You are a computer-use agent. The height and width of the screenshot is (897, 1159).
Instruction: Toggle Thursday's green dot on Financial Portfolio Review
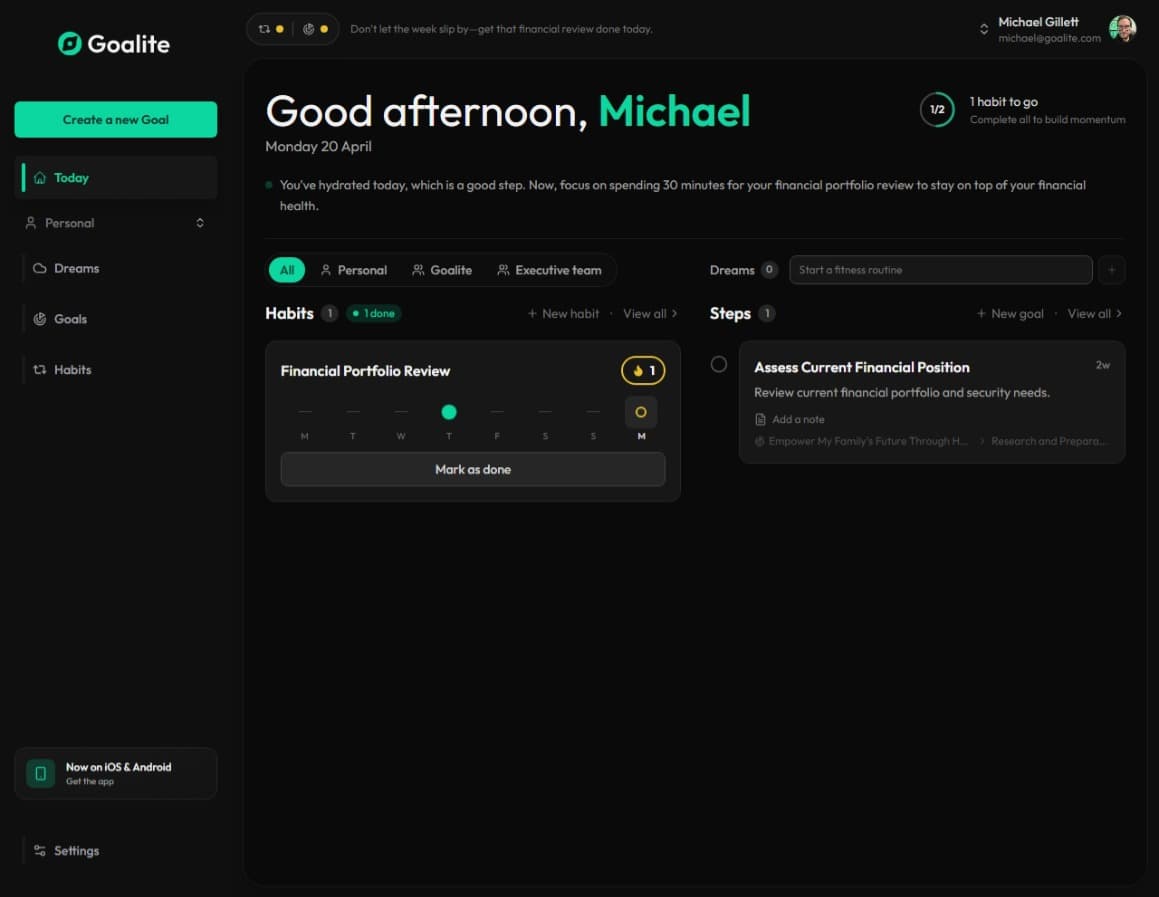click(x=449, y=412)
